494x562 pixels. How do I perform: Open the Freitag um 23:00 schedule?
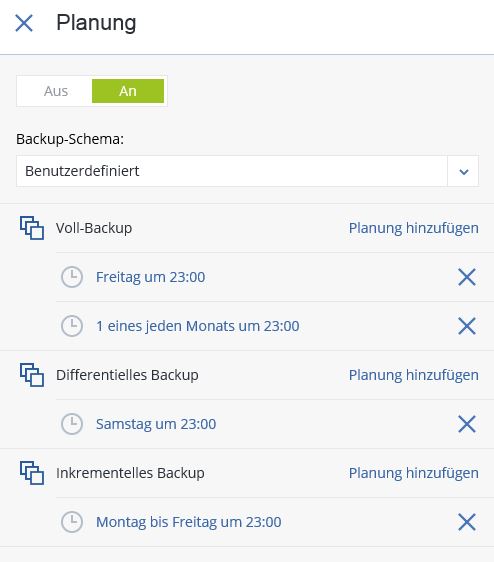[x=151, y=277]
